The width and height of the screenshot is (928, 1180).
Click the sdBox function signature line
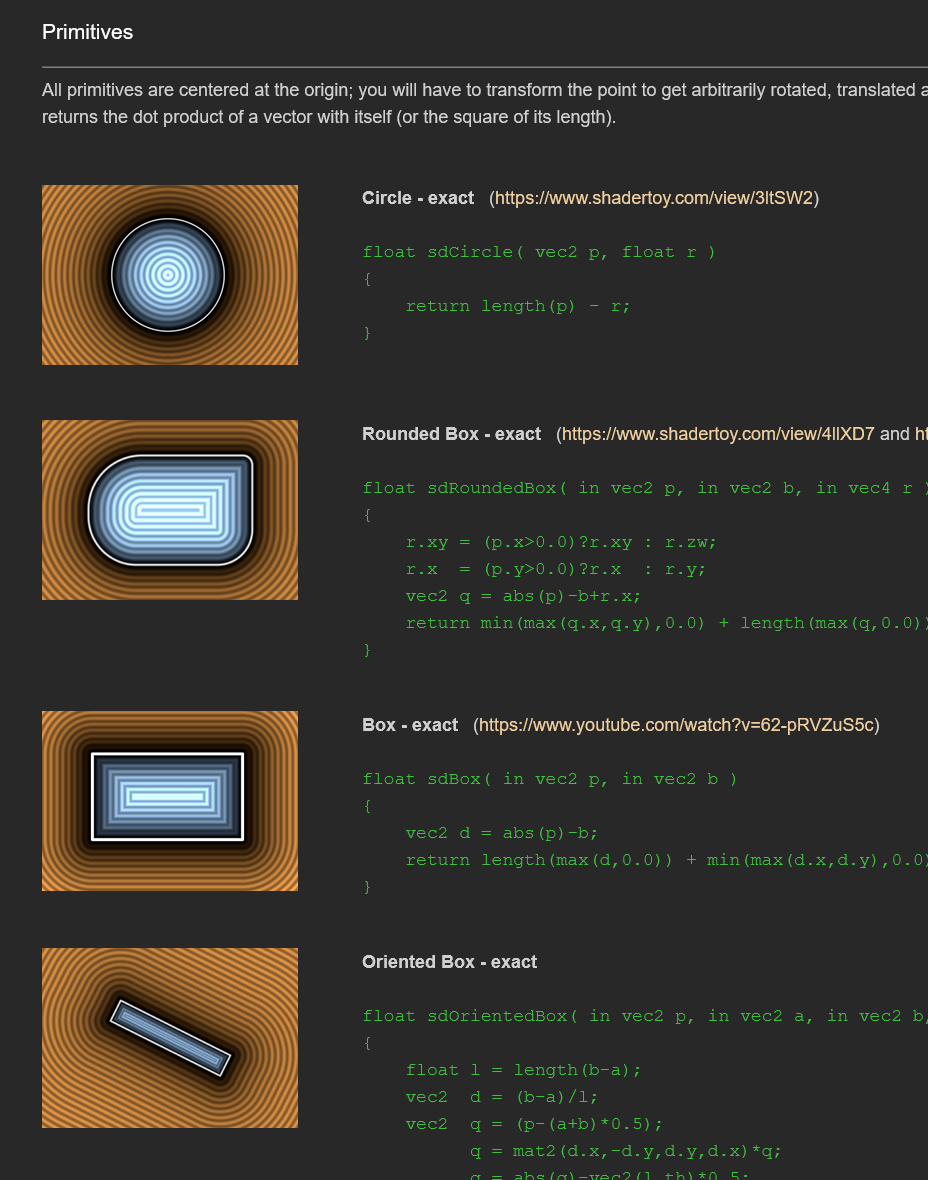549,779
